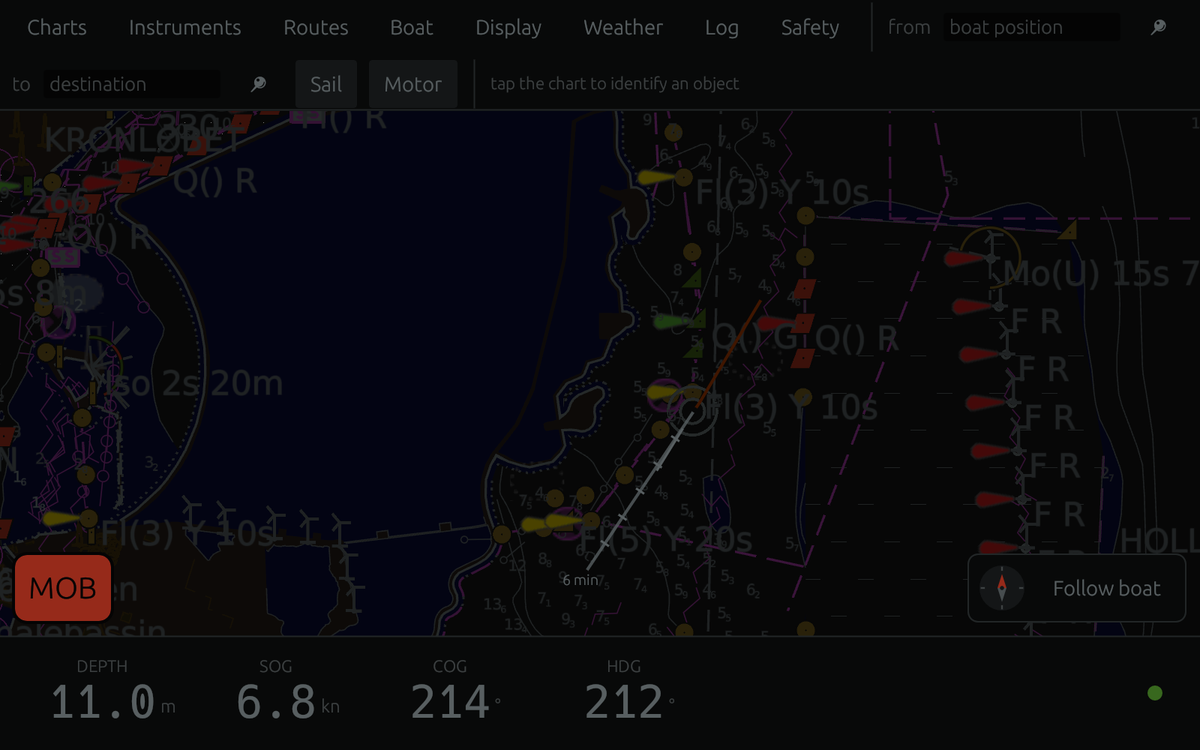The image size is (1200, 750).
Task: Select the Sail mode toggle
Action: coord(326,84)
